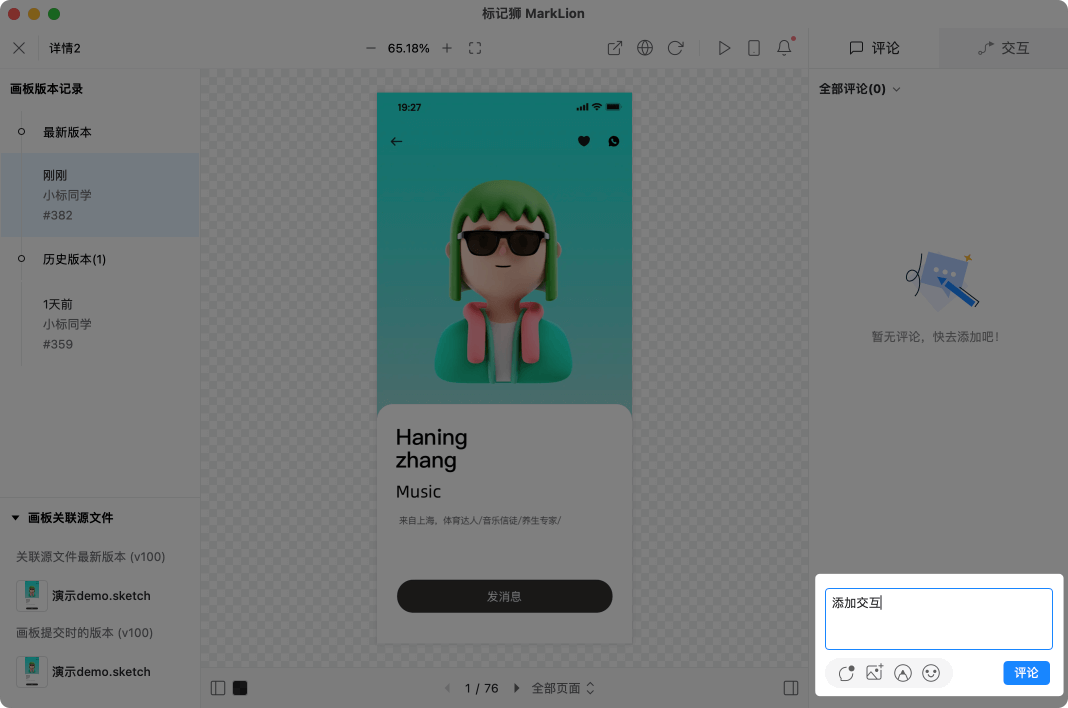The image size is (1068, 708).
Task: Click the mobile device preview icon
Action: click(754, 48)
